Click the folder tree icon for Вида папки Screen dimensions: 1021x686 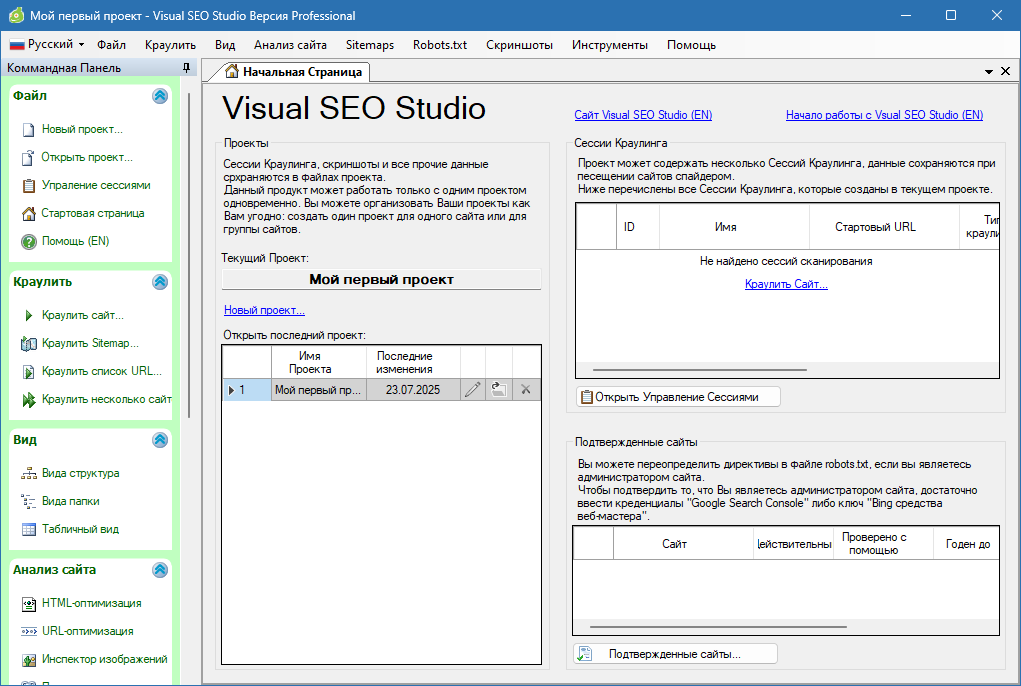29,501
